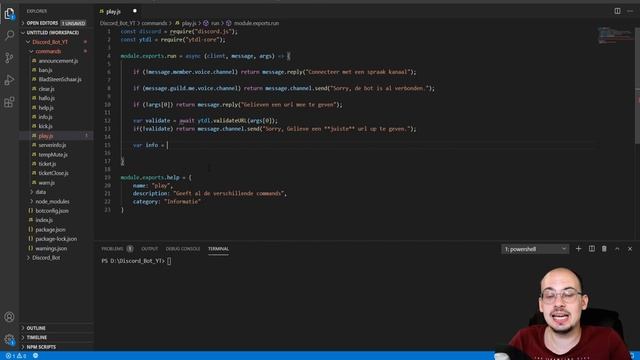Switch to the Terminal tab
This screenshot has height=360, width=640.
tap(218, 249)
